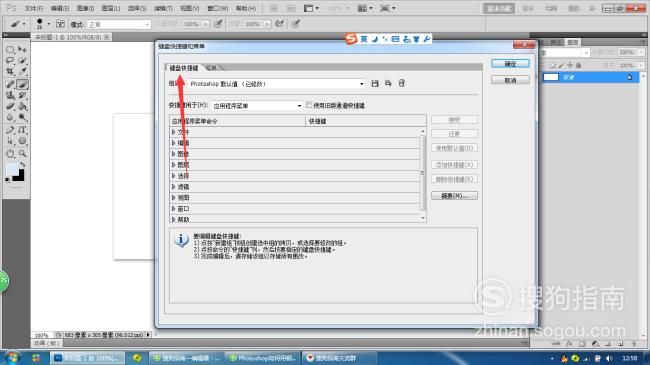Viewport: 650px width, 365px height.
Task: Expand the 视图 command group
Action: [174, 198]
